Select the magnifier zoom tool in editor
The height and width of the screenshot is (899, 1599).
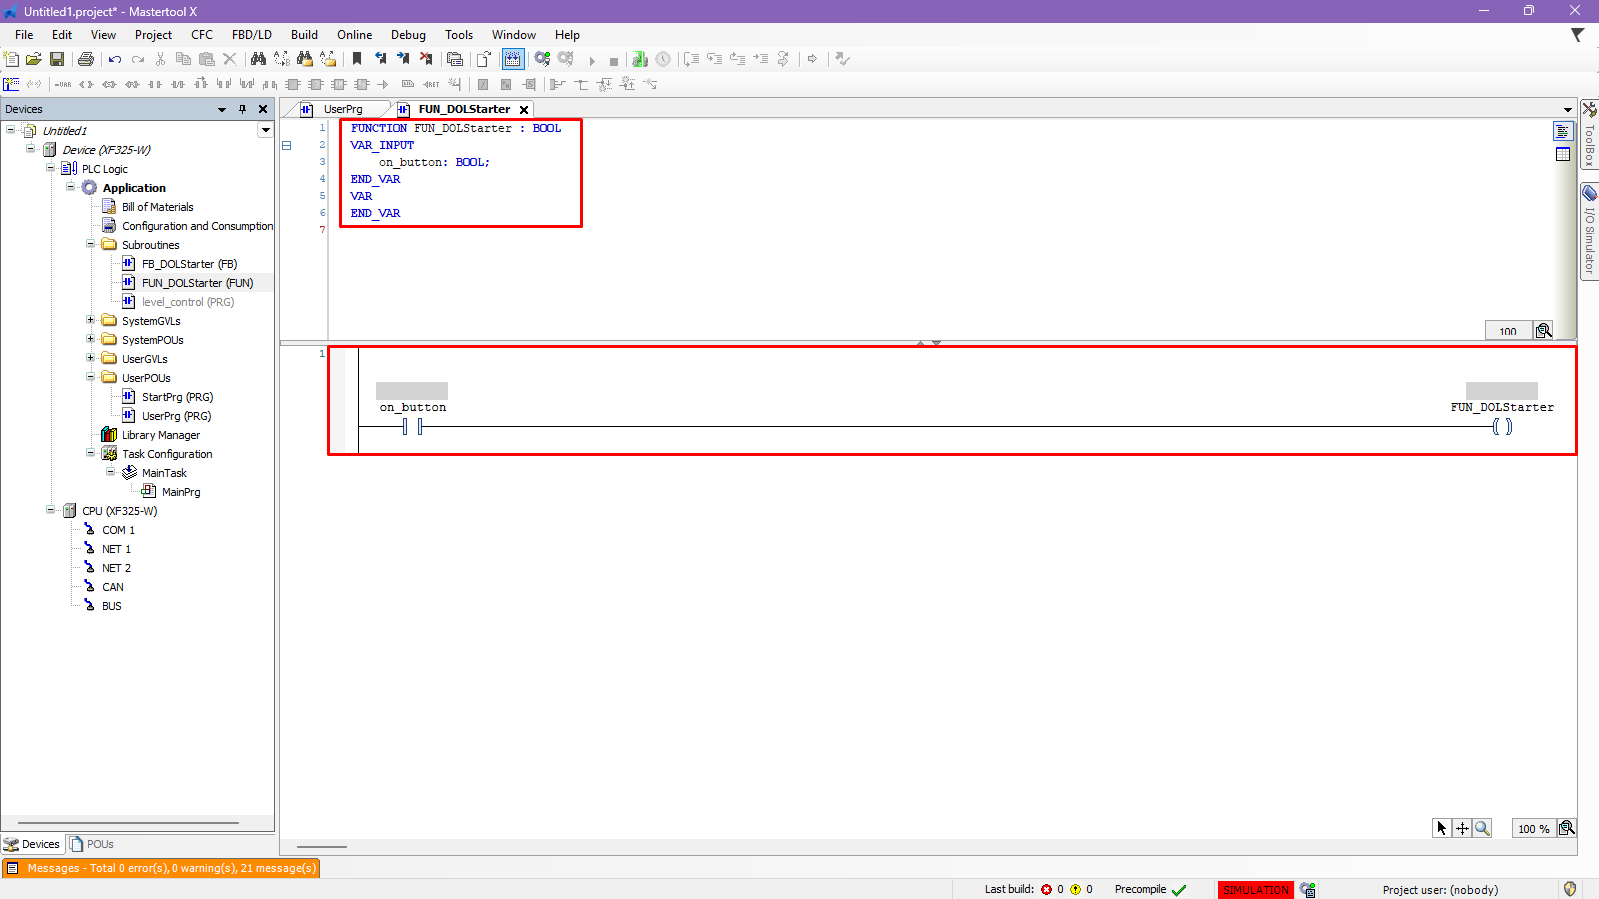1482,828
